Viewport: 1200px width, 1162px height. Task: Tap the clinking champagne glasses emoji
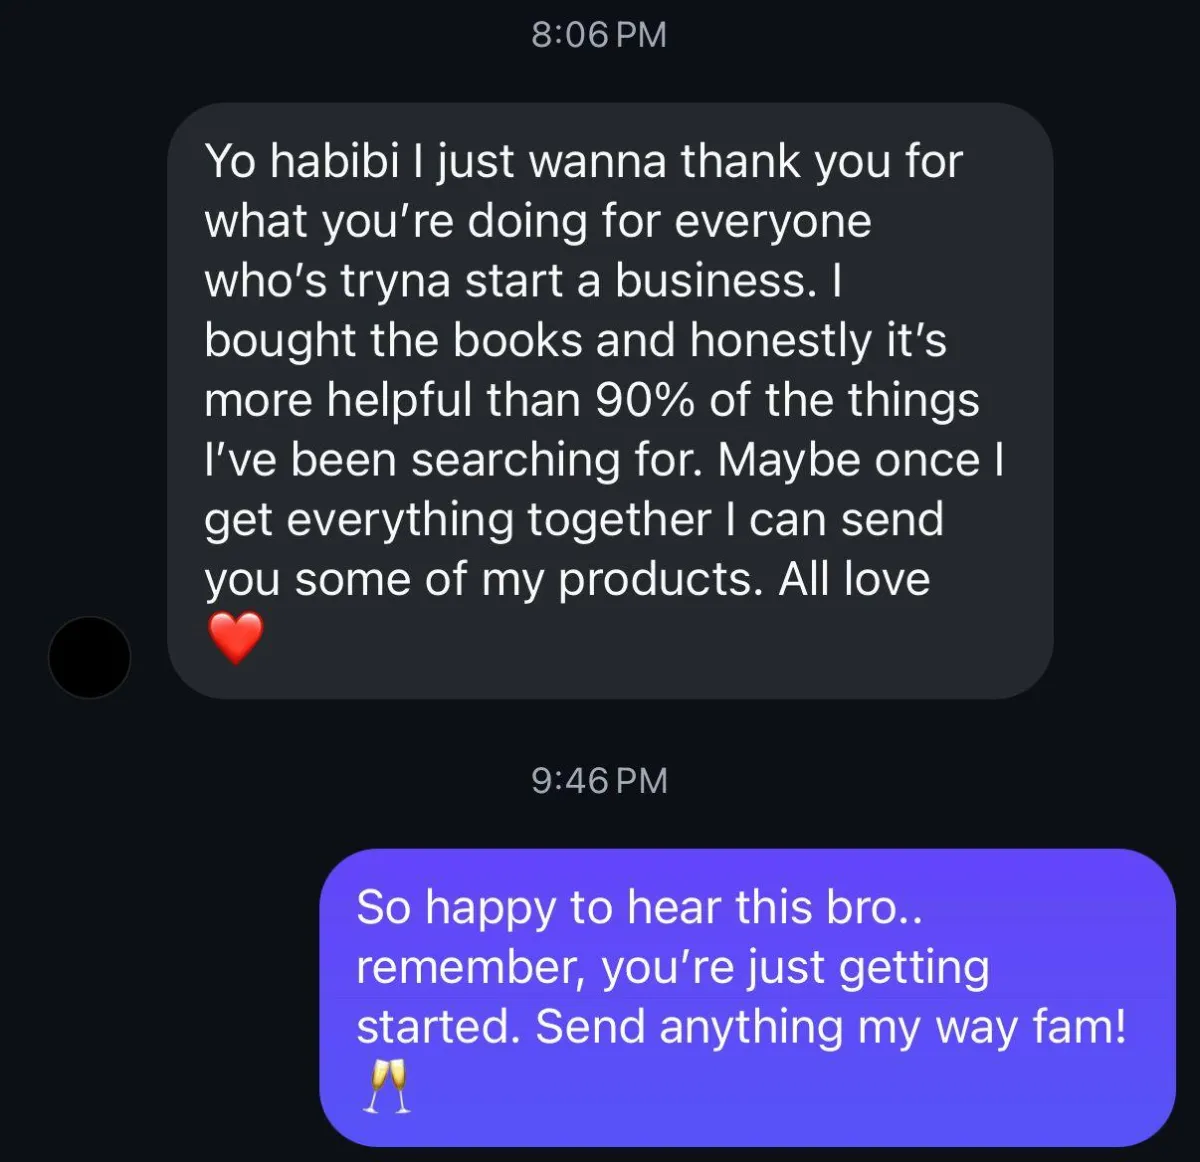click(x=386, y=1087)
